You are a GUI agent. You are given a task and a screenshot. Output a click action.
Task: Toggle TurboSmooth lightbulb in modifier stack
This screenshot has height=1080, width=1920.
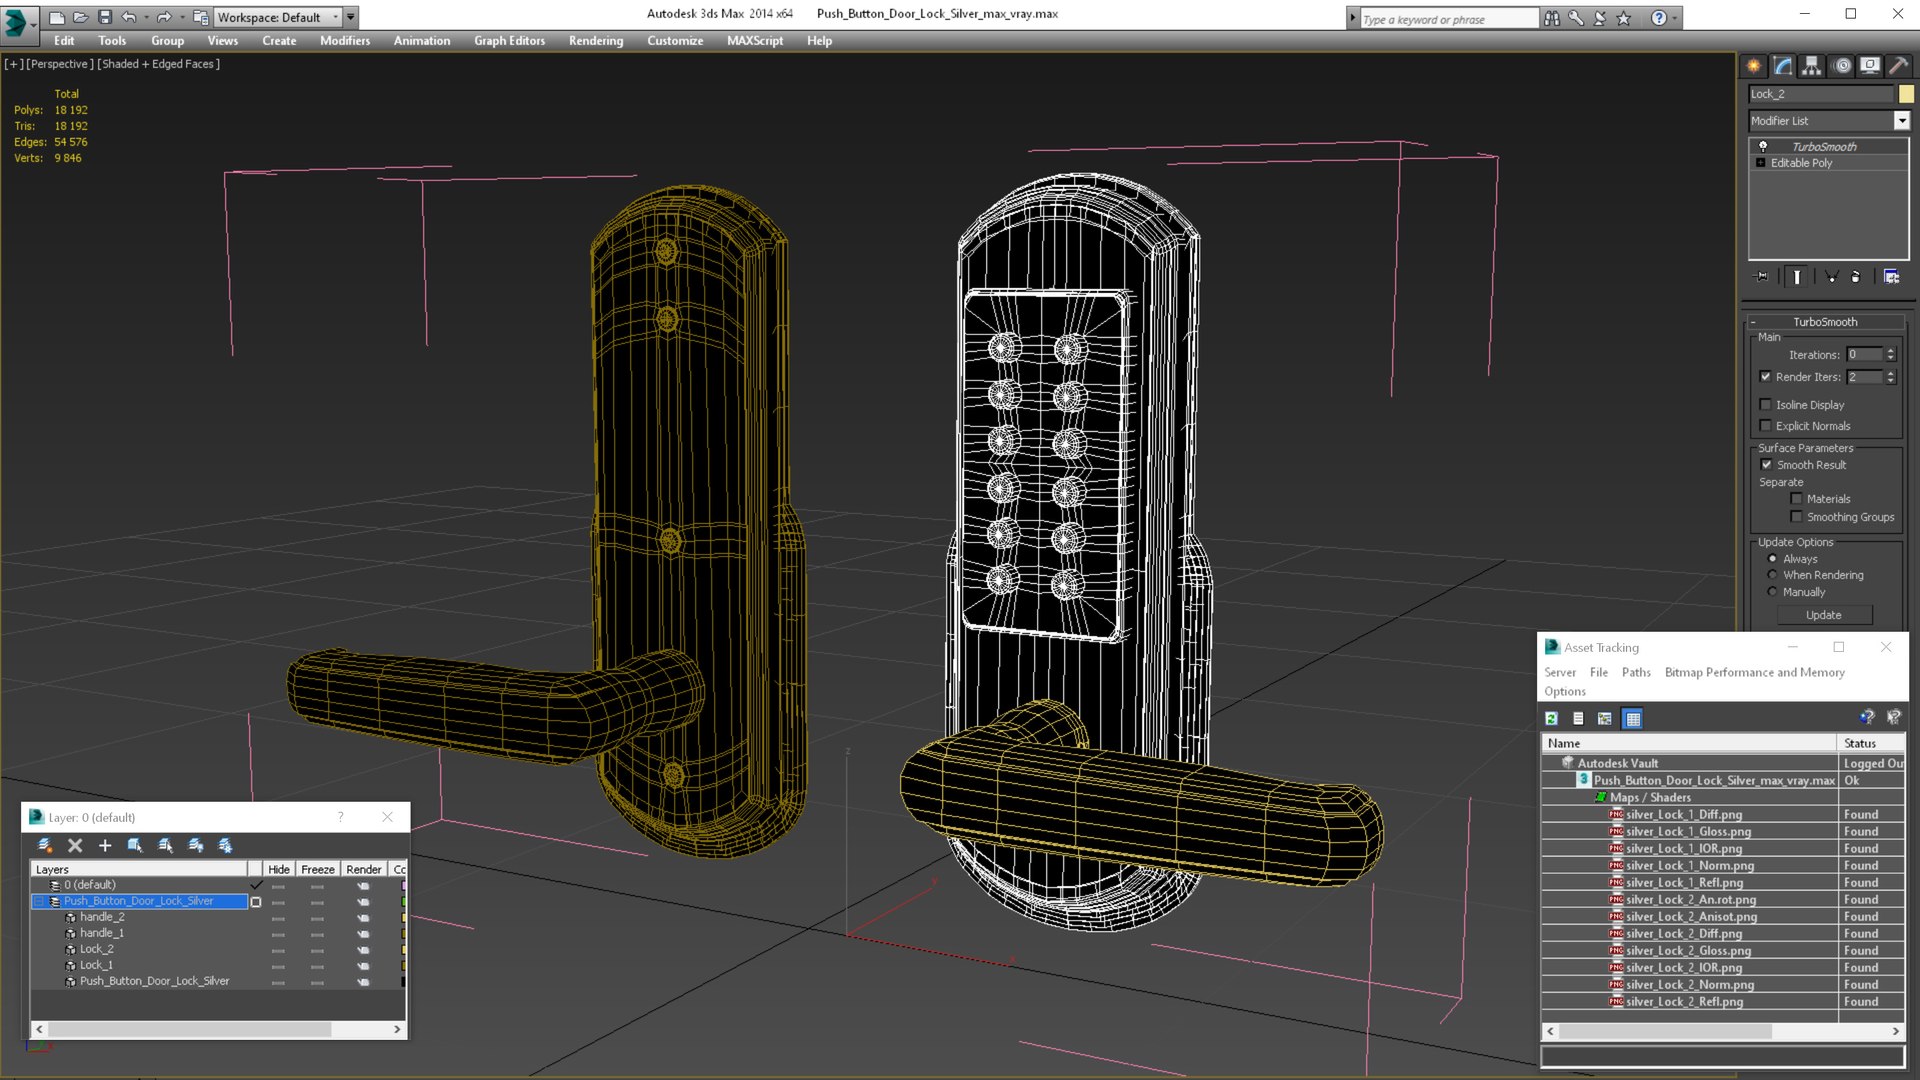pos(1763,146)
